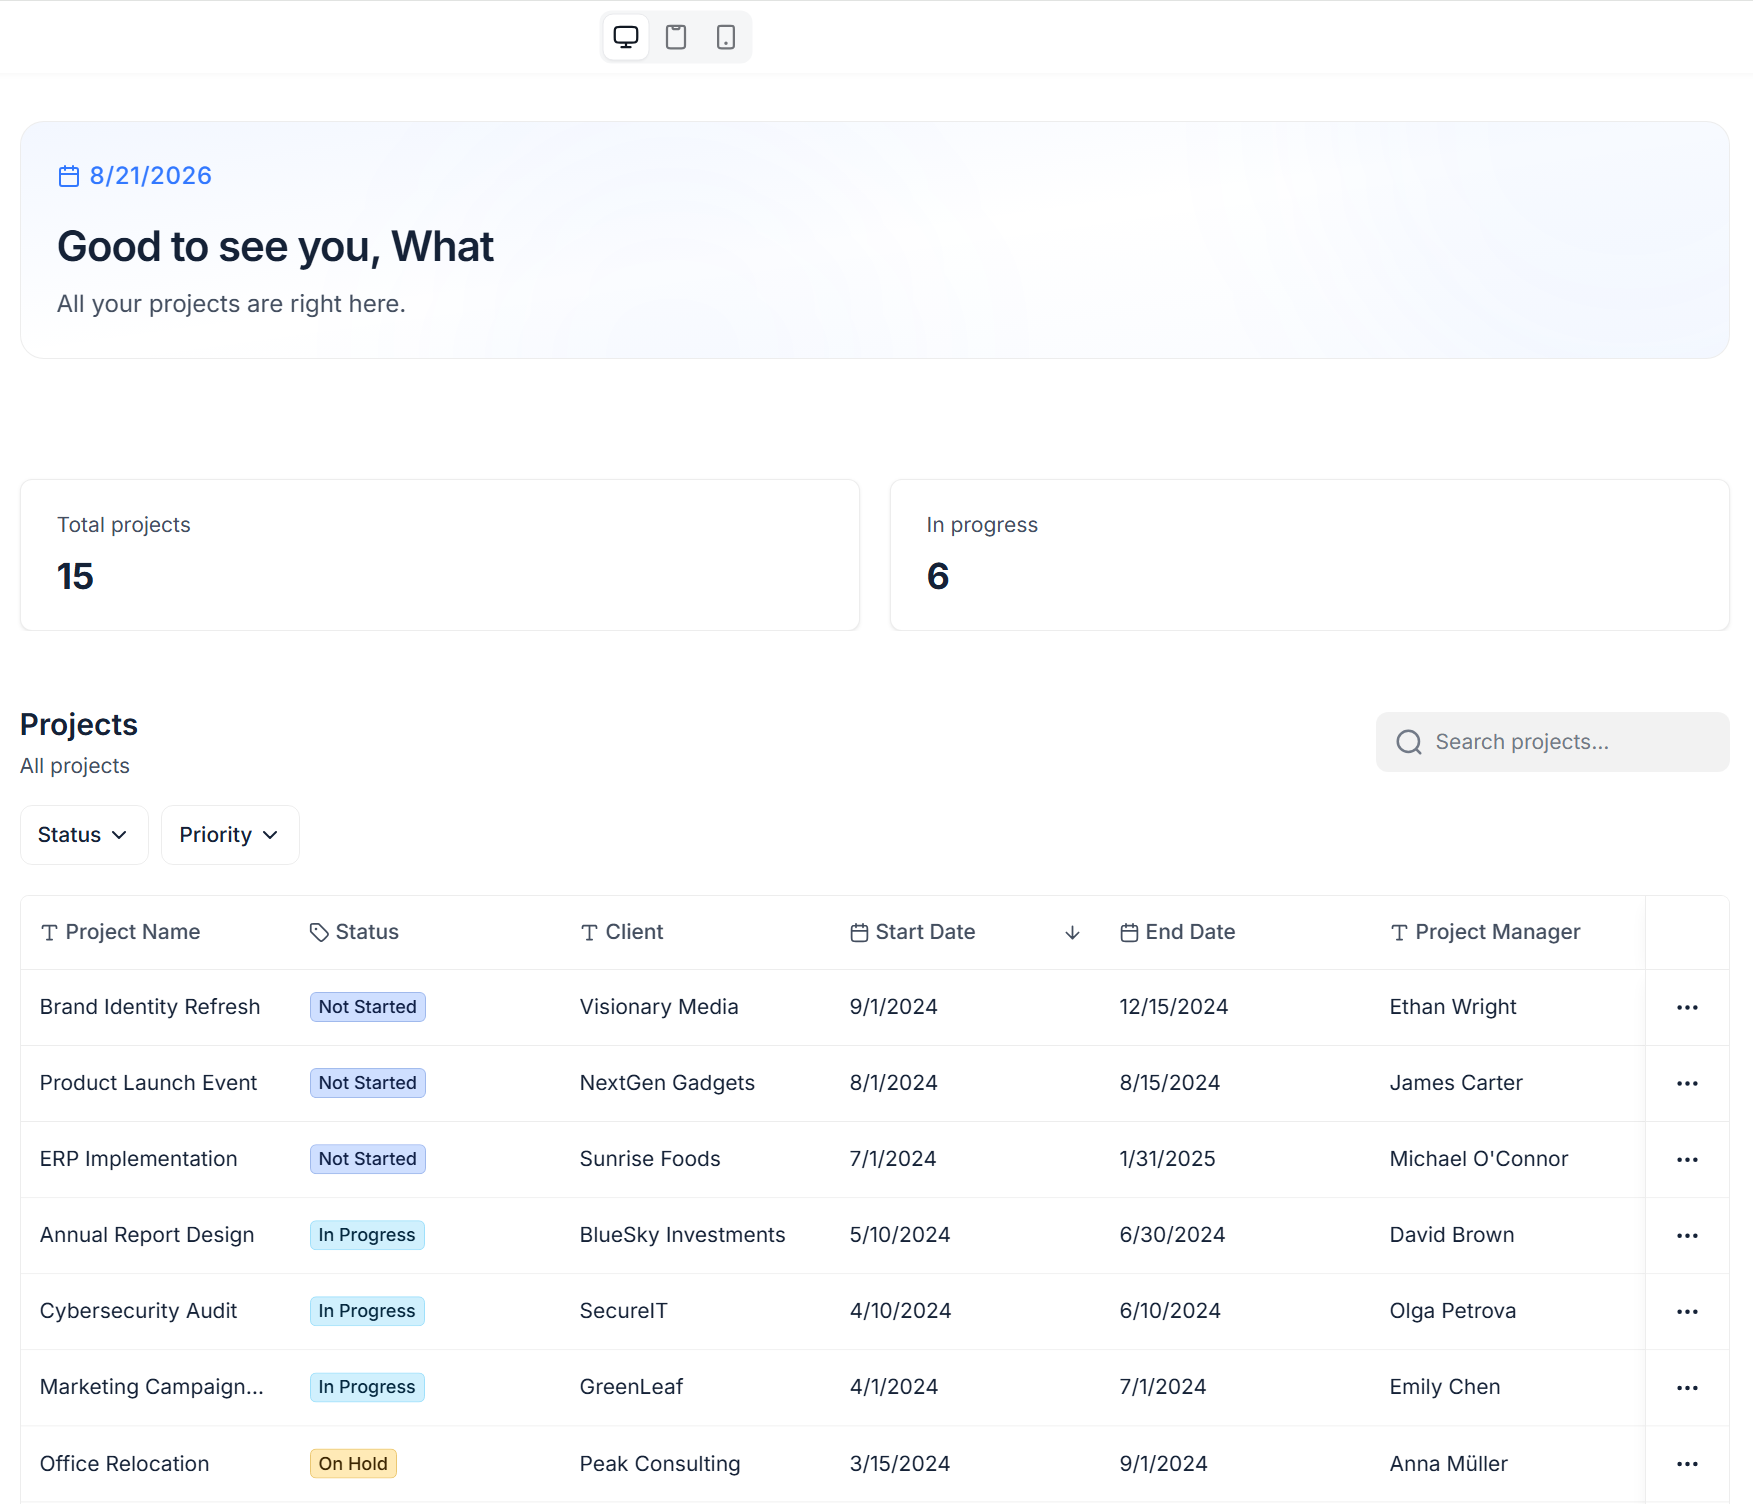The height and width of the screenshot is (1504, 1753).
Task: Click the NextGen Gadgets client cell
Action: [667, 1083]
